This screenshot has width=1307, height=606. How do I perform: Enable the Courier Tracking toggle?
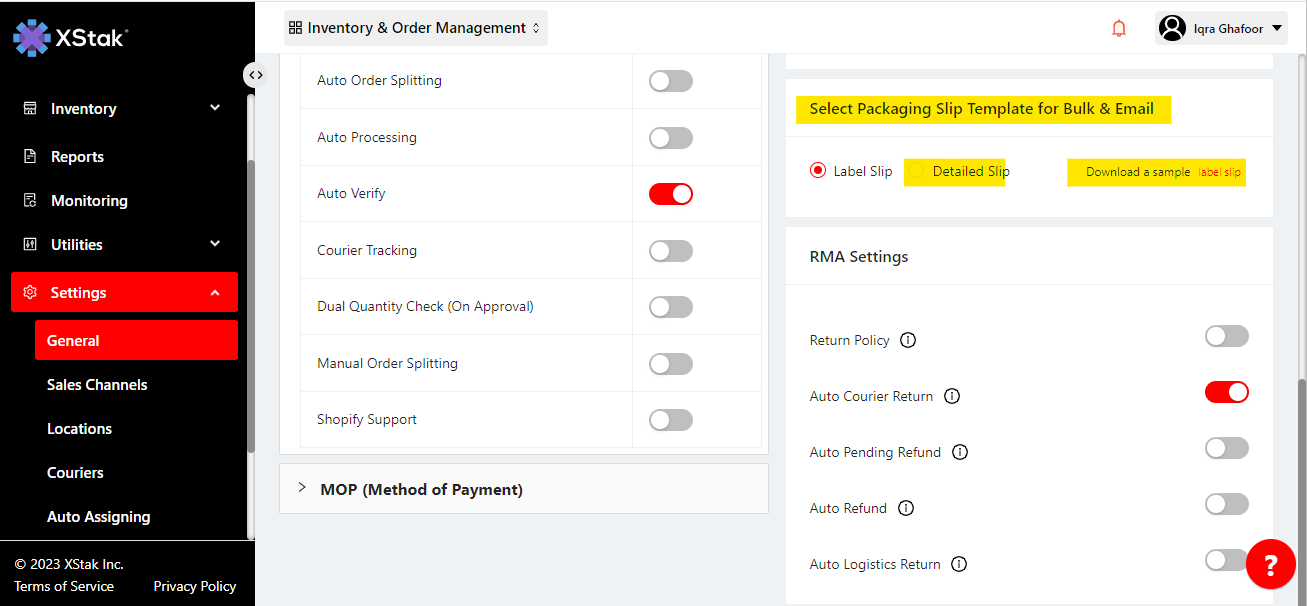(x=670, y=251)
